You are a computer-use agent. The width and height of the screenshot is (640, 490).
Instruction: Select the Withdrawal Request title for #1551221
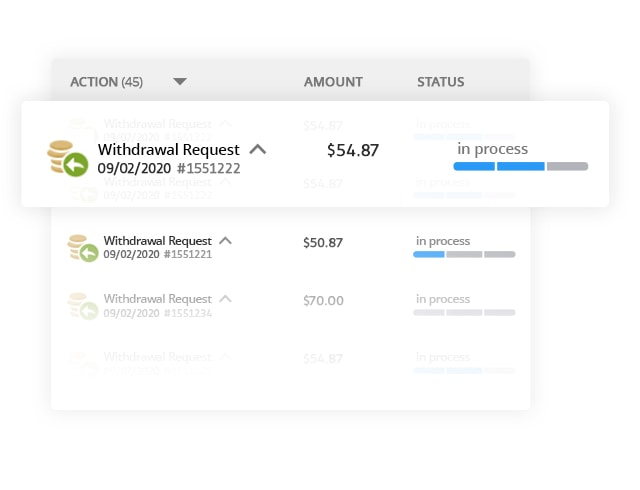click(x=158, y=241)
